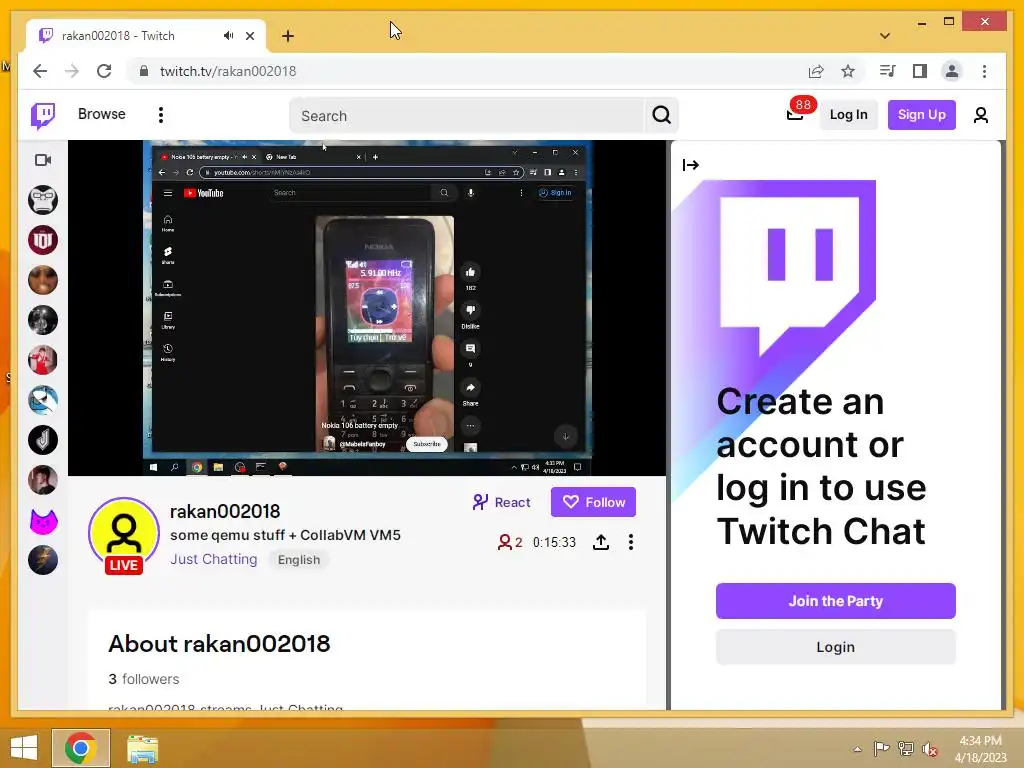Click the Chrome taskbar icon
This screenshot has width=1024, height=768.
coord(80,748)
